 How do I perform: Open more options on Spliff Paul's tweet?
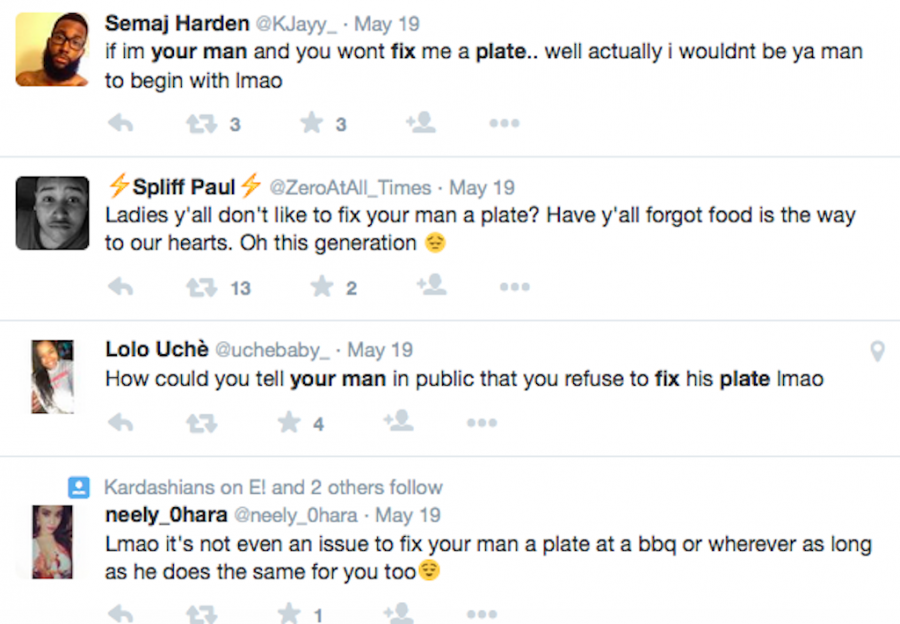pos(514,288)
